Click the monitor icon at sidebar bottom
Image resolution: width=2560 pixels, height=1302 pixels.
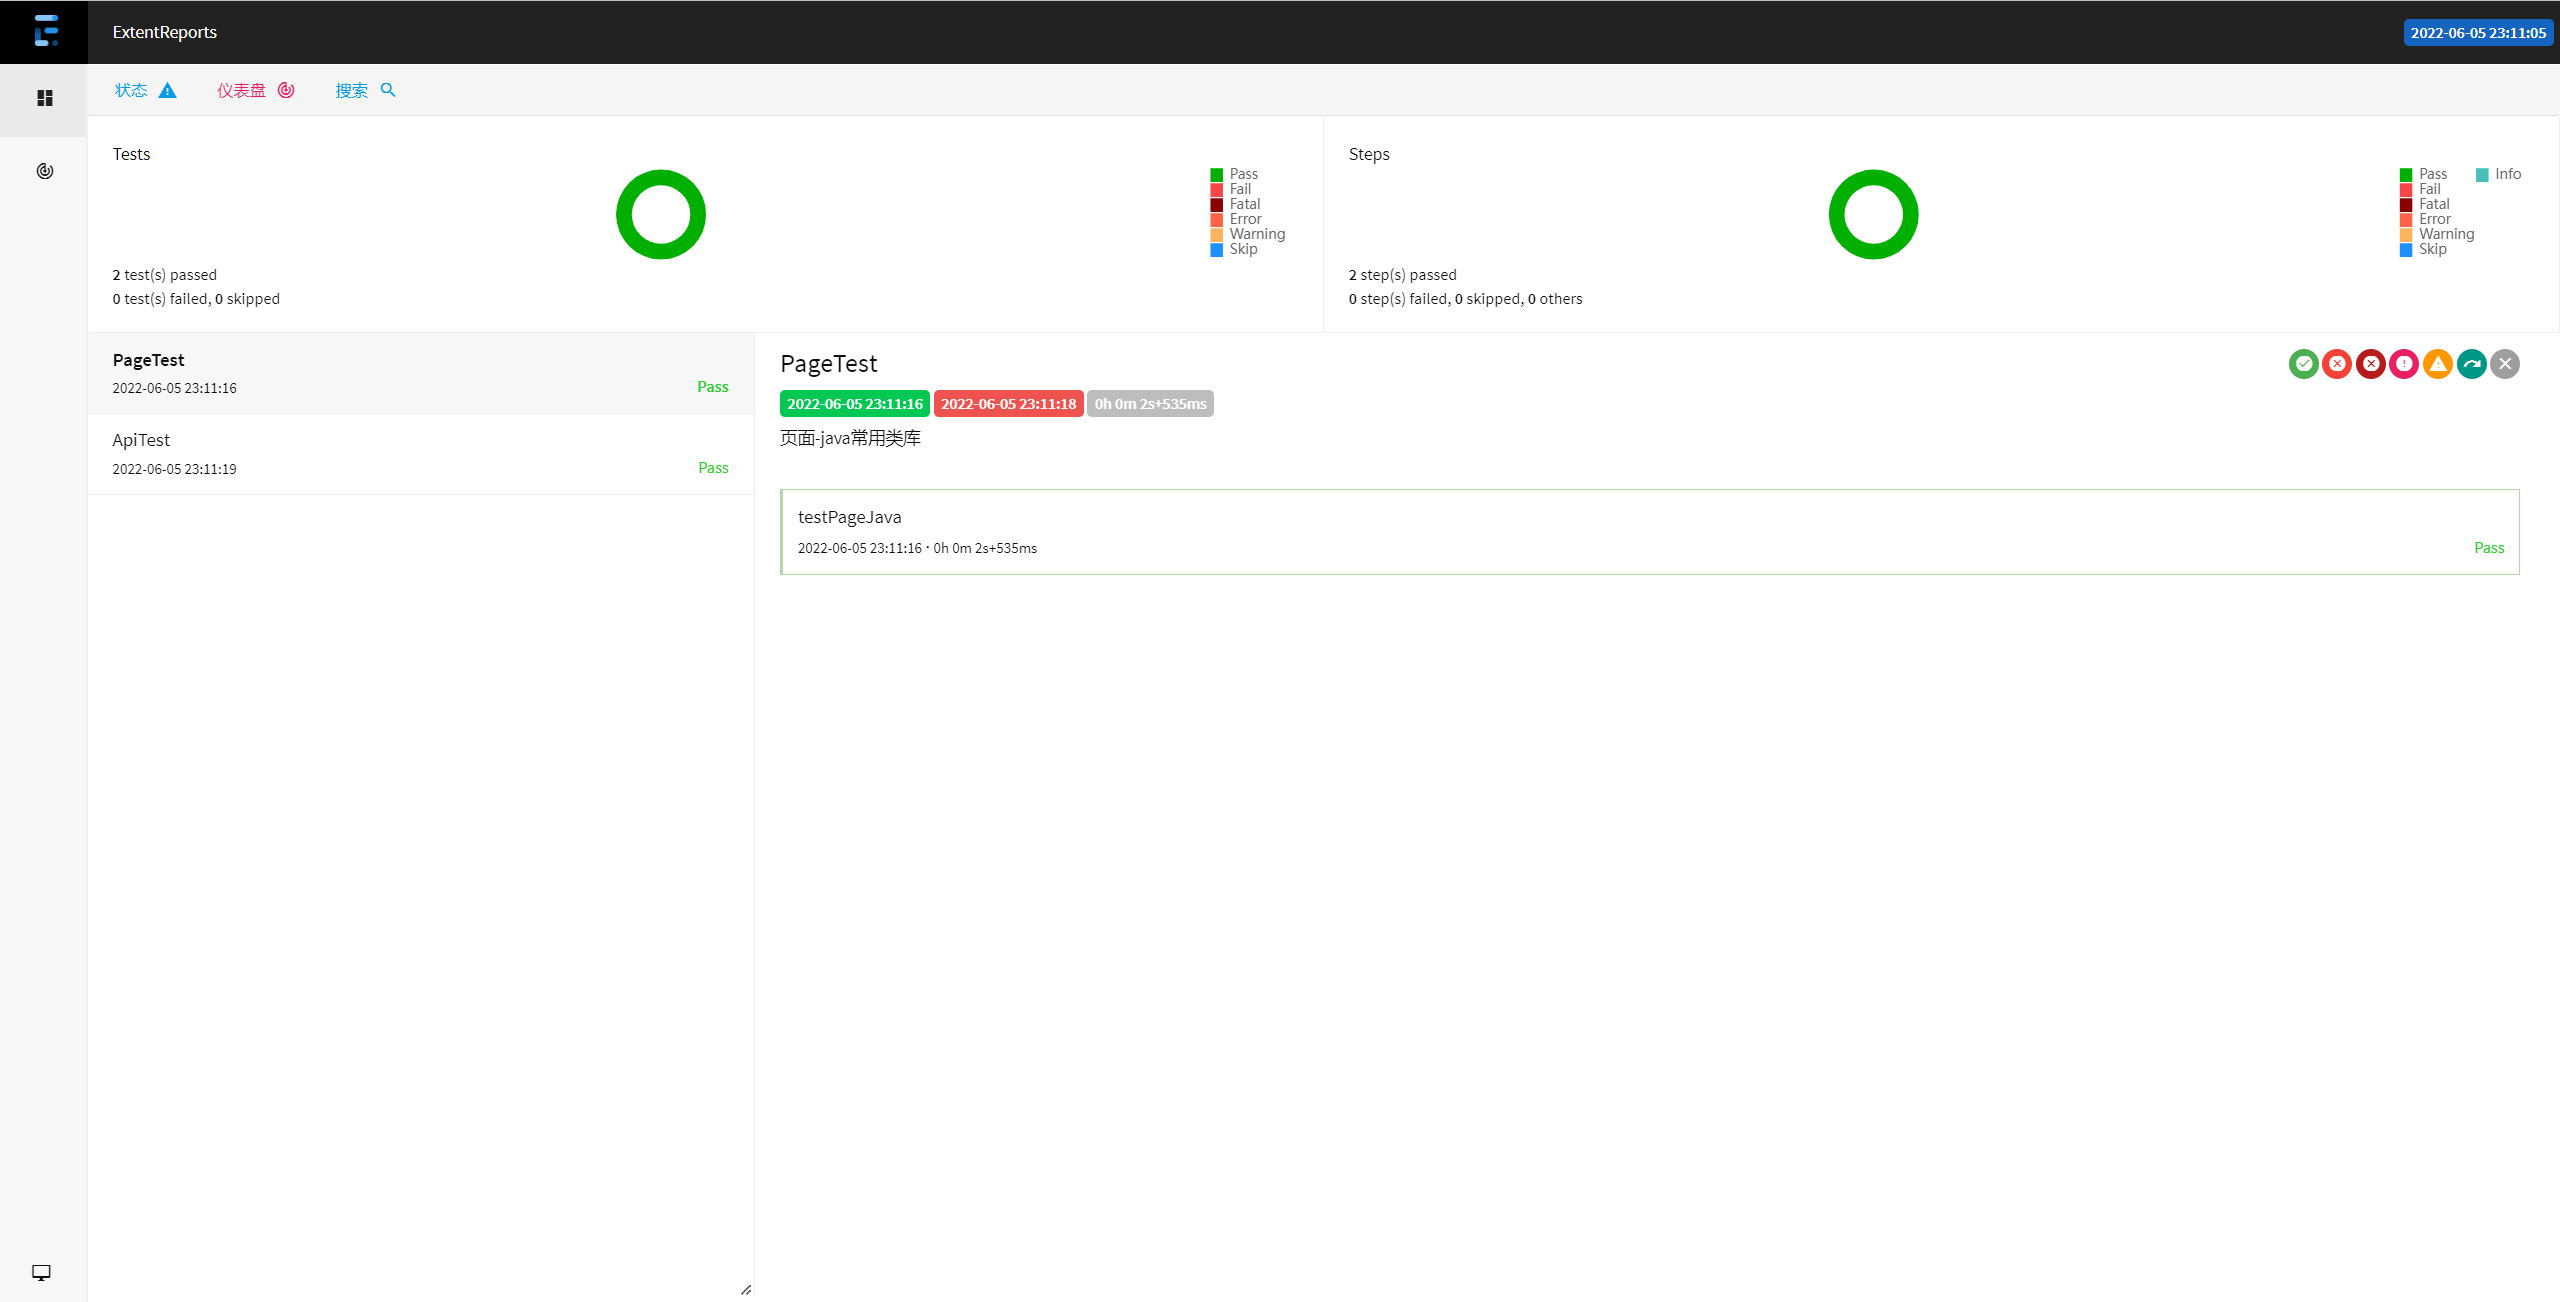click(x=41, y=1272)
